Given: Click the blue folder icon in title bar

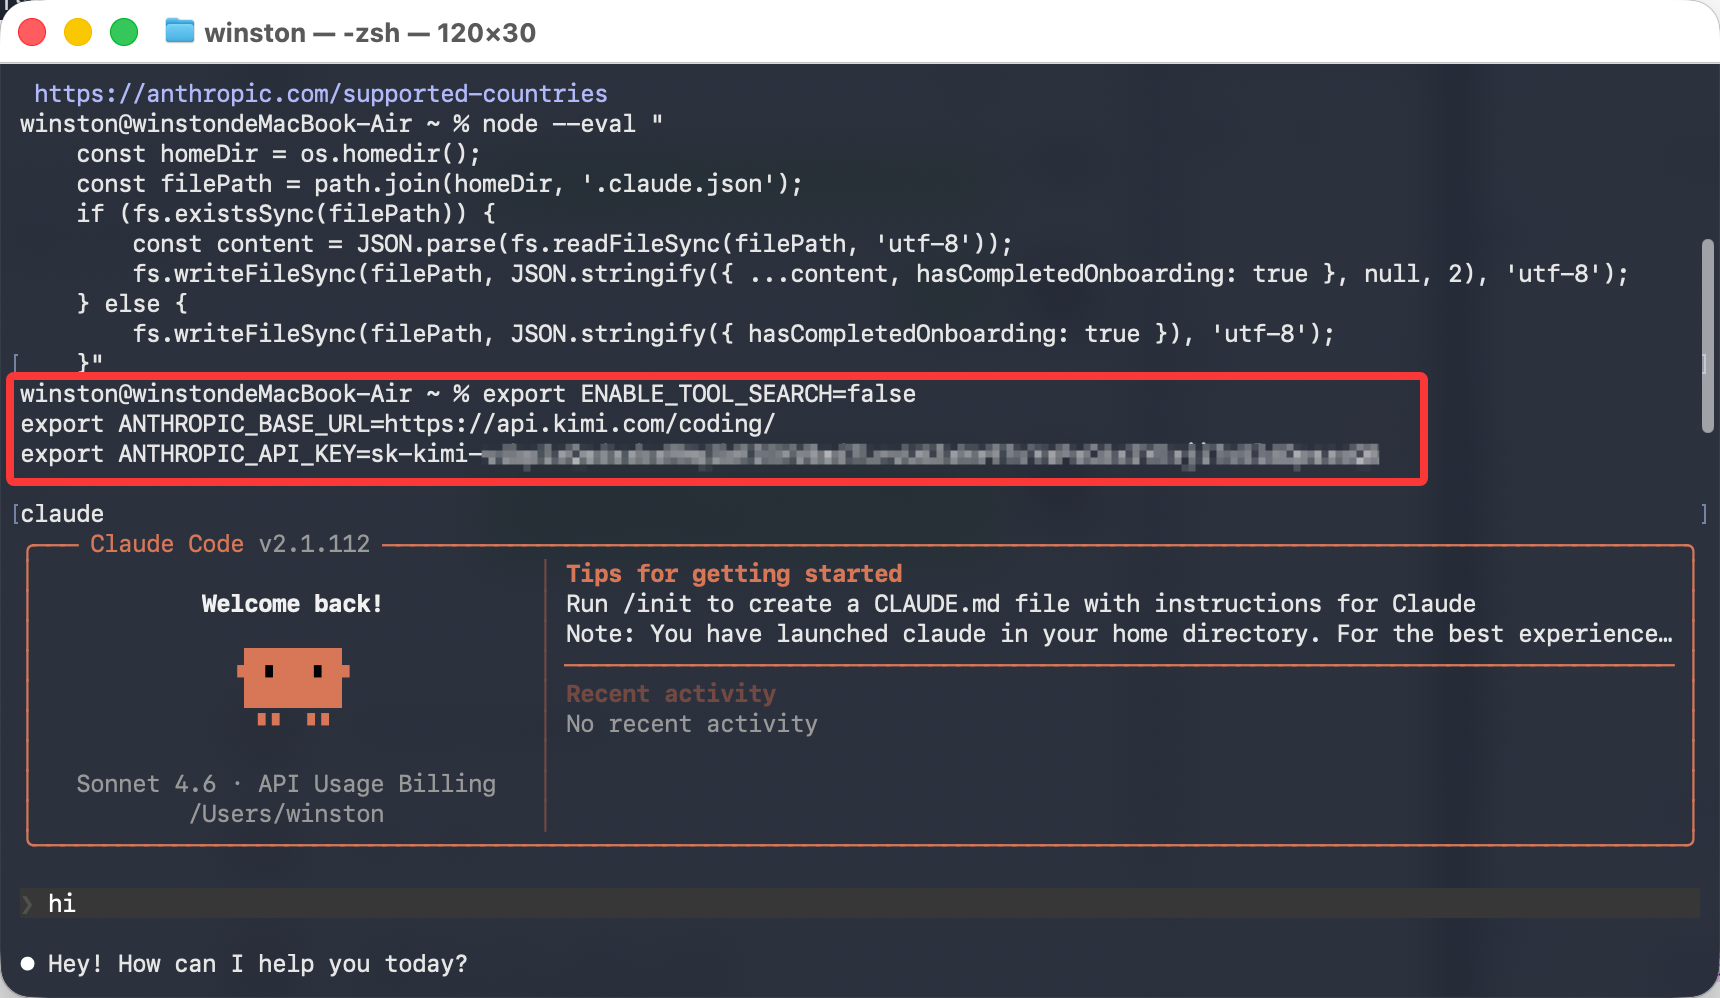Looking at the screenshot, I should (x=180, y=32).
